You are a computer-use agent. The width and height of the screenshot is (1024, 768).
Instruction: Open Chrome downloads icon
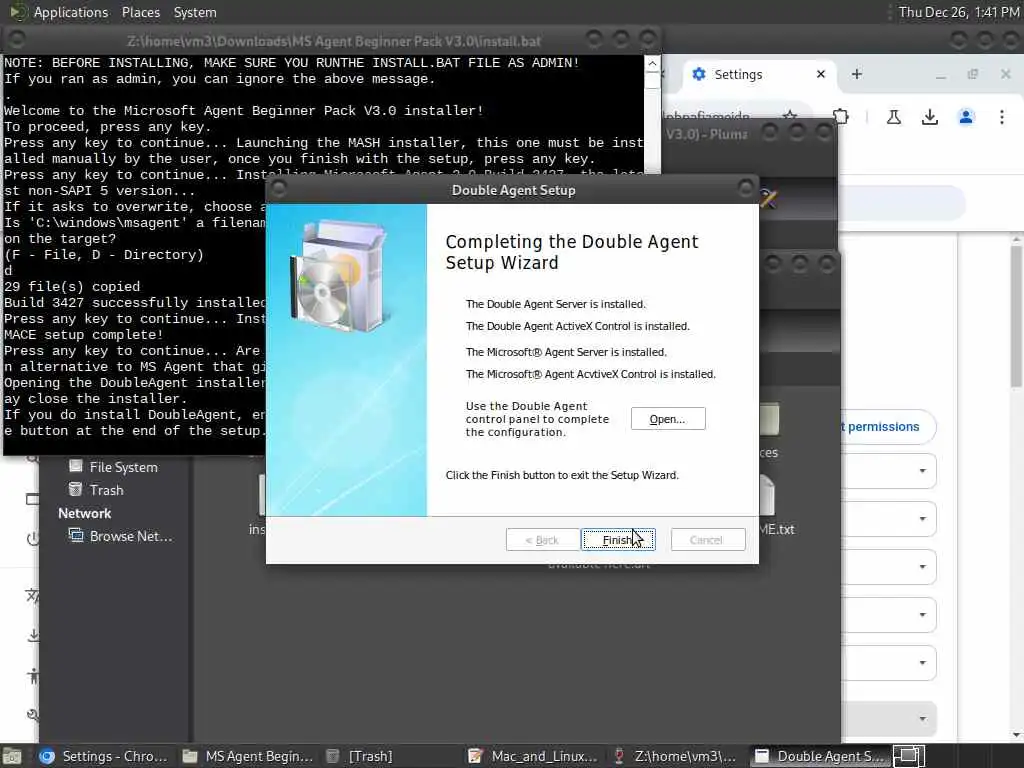930,117
